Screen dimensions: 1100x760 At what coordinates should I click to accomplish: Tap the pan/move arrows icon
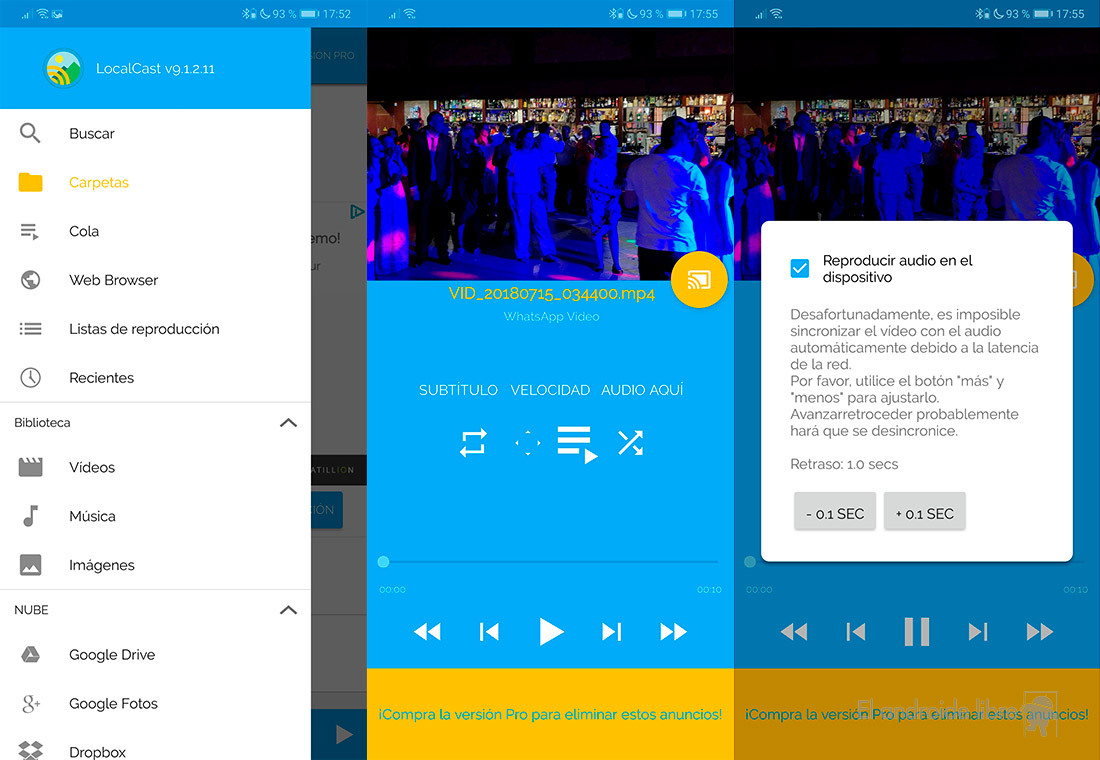pos(527,443)
